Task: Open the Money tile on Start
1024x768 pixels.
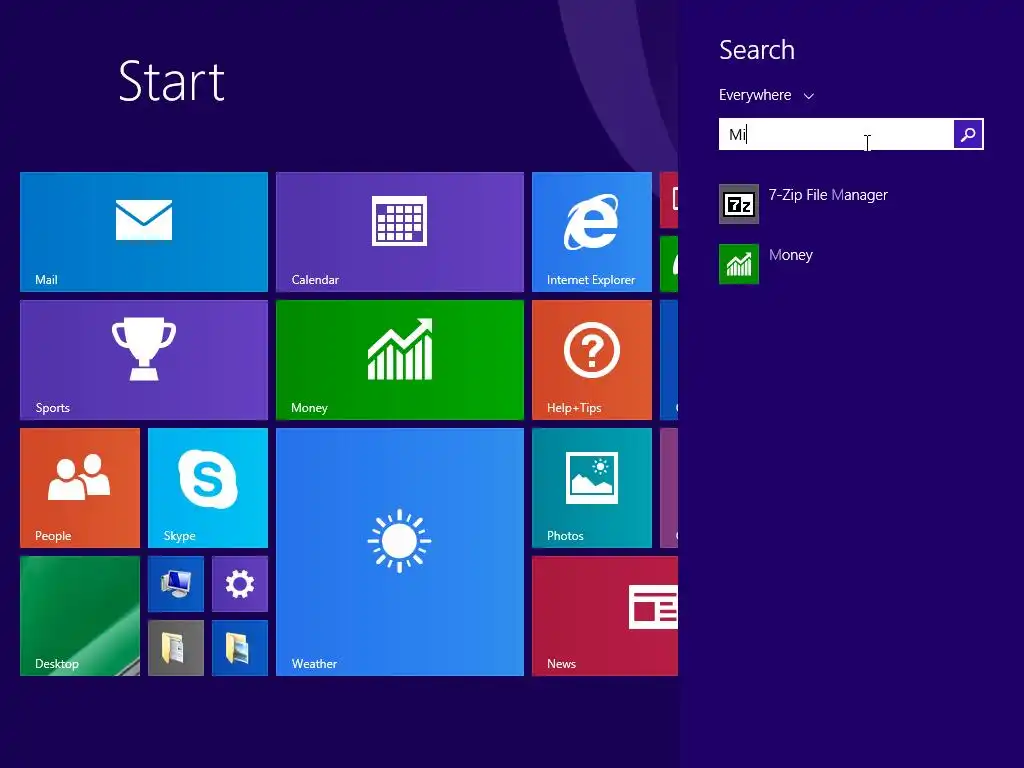Action: tap(400, 360)
